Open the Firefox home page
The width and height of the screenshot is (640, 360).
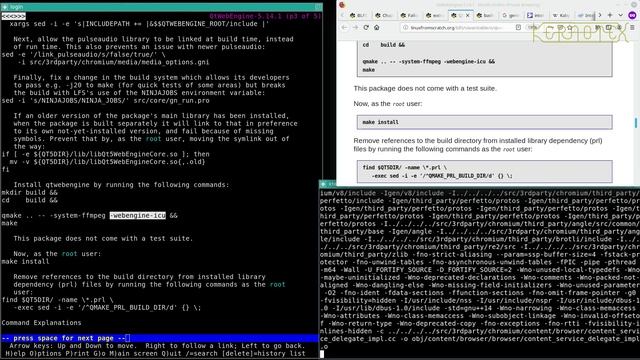coord(377,27)
